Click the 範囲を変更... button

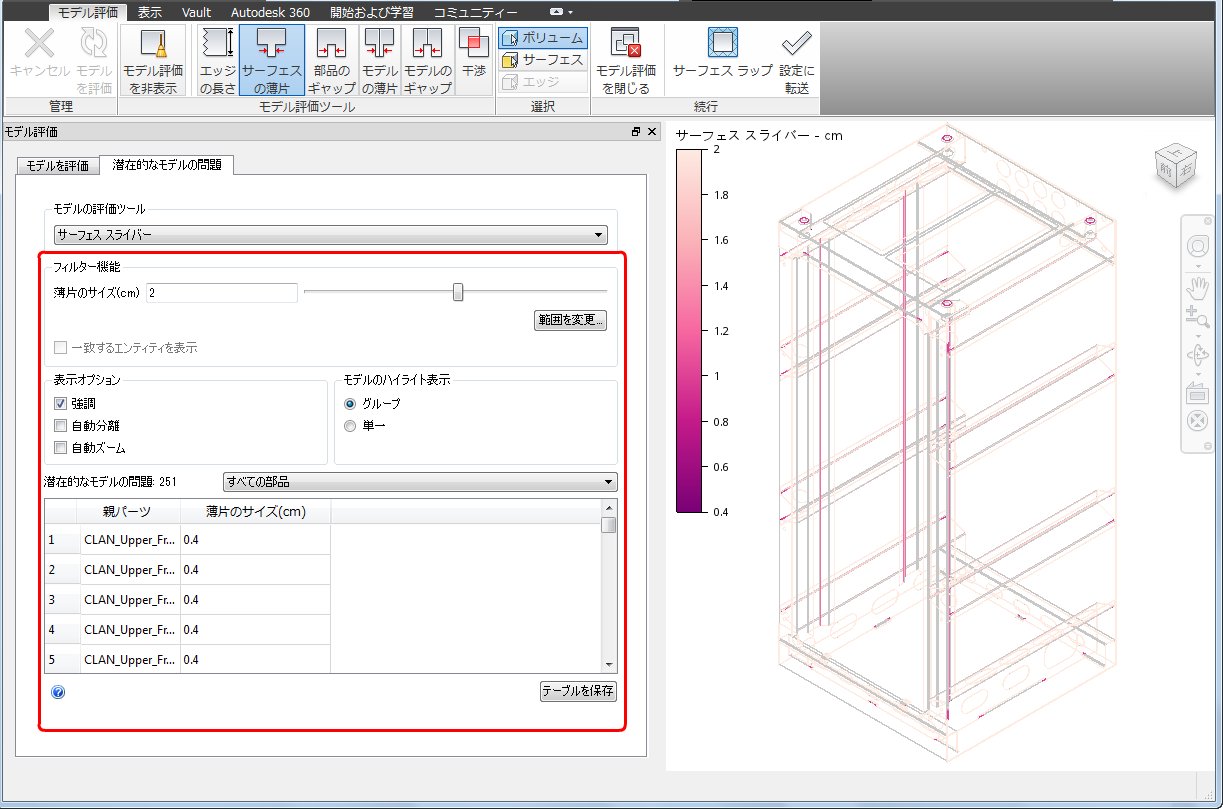(571, 321)
